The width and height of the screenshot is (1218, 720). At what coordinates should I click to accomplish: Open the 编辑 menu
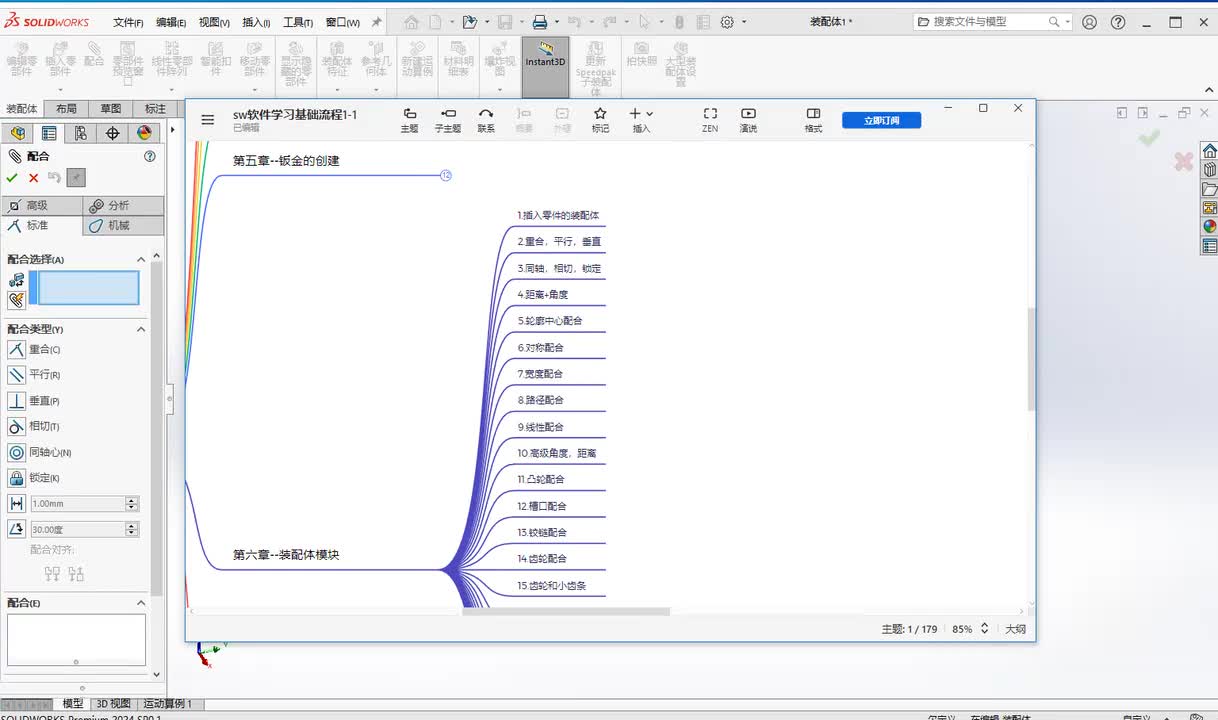pos(170,22)
